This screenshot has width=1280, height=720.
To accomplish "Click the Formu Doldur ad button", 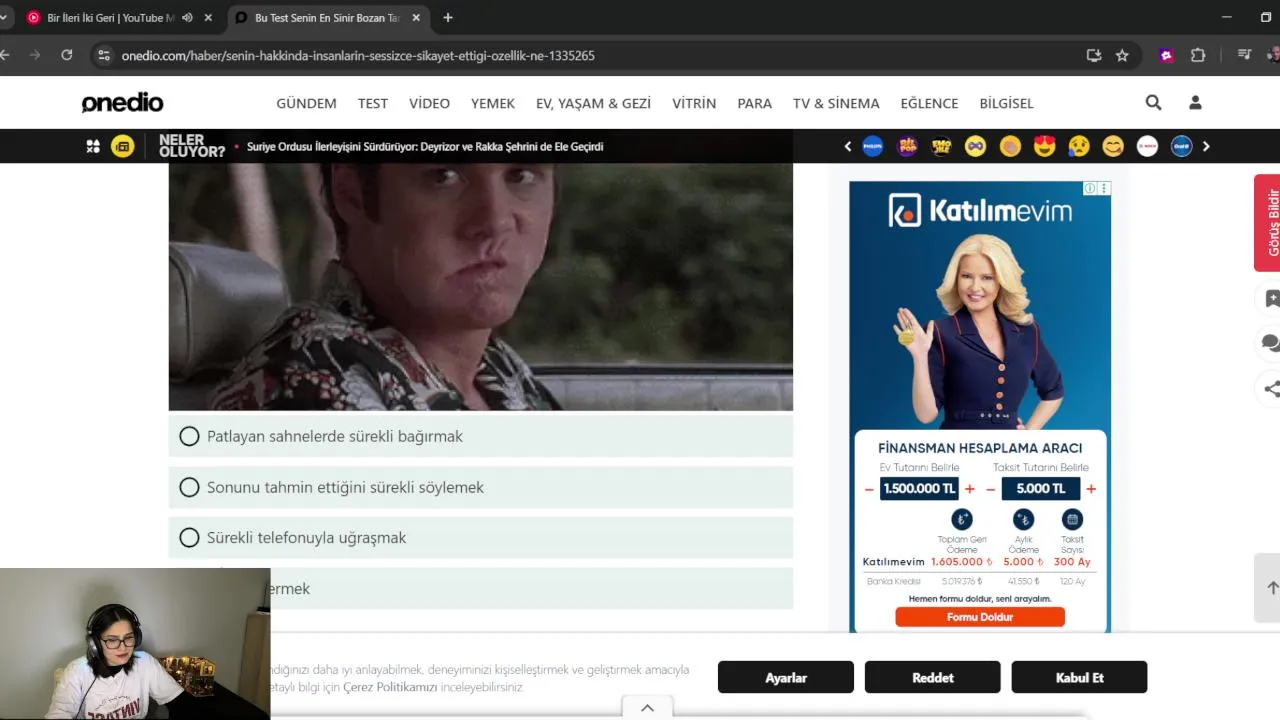I will [x=980, y=617].
